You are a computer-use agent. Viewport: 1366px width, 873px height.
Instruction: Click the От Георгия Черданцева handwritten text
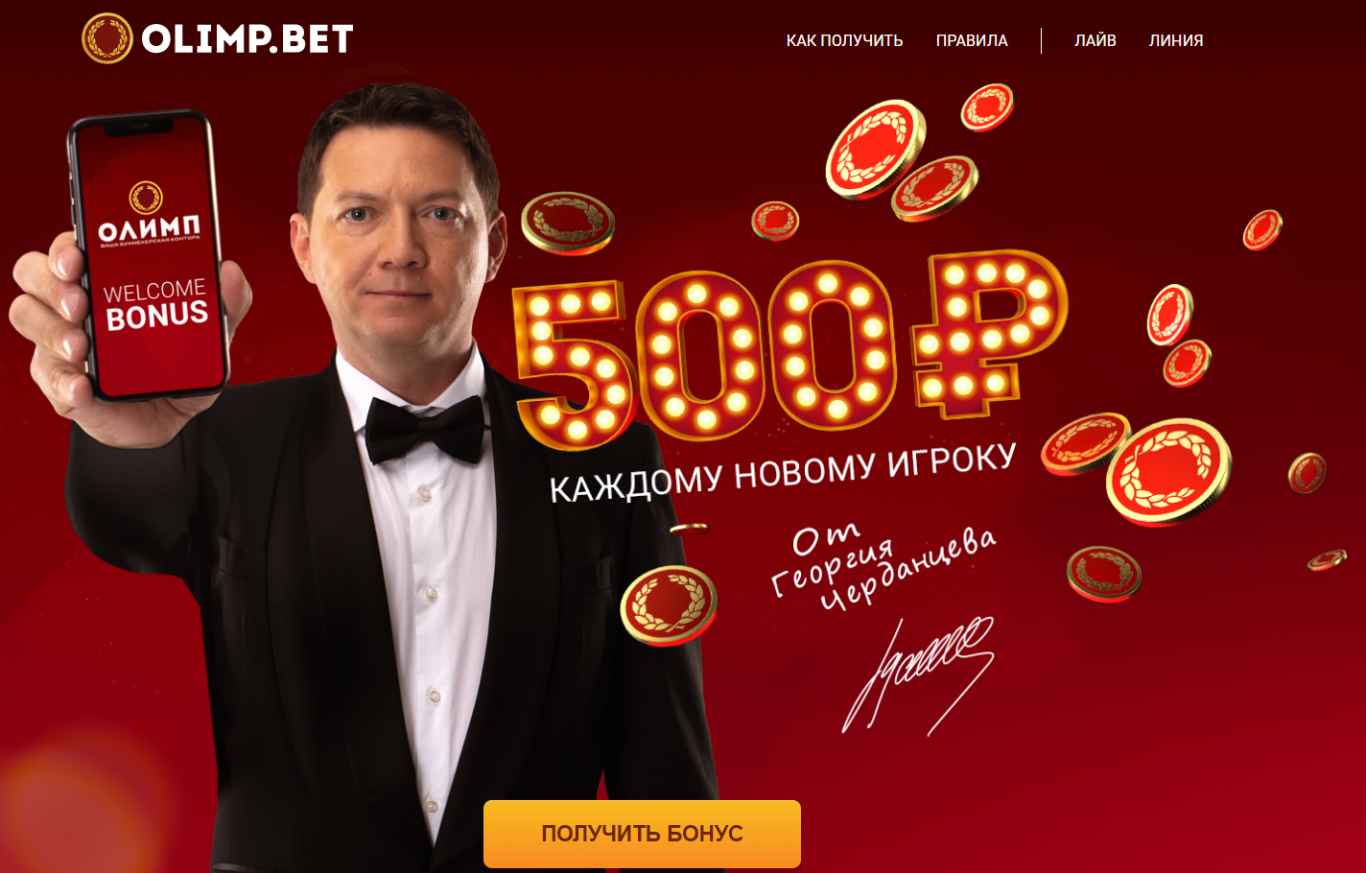(885, 568)
